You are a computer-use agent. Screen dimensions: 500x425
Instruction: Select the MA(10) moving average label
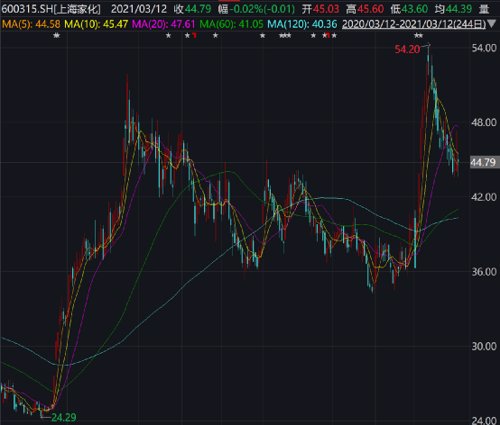pyautogui.click(x=96, y=24)
